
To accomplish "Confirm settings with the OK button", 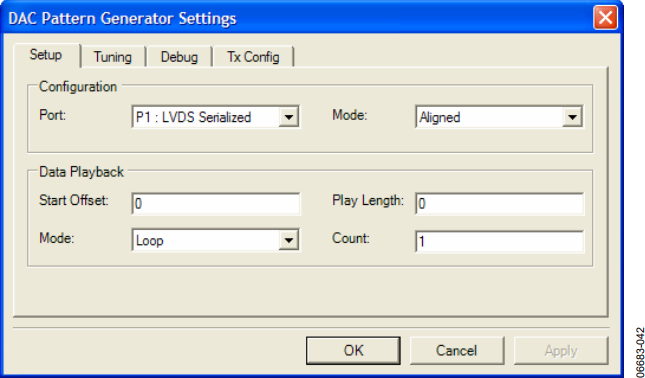I will [353, 350].
